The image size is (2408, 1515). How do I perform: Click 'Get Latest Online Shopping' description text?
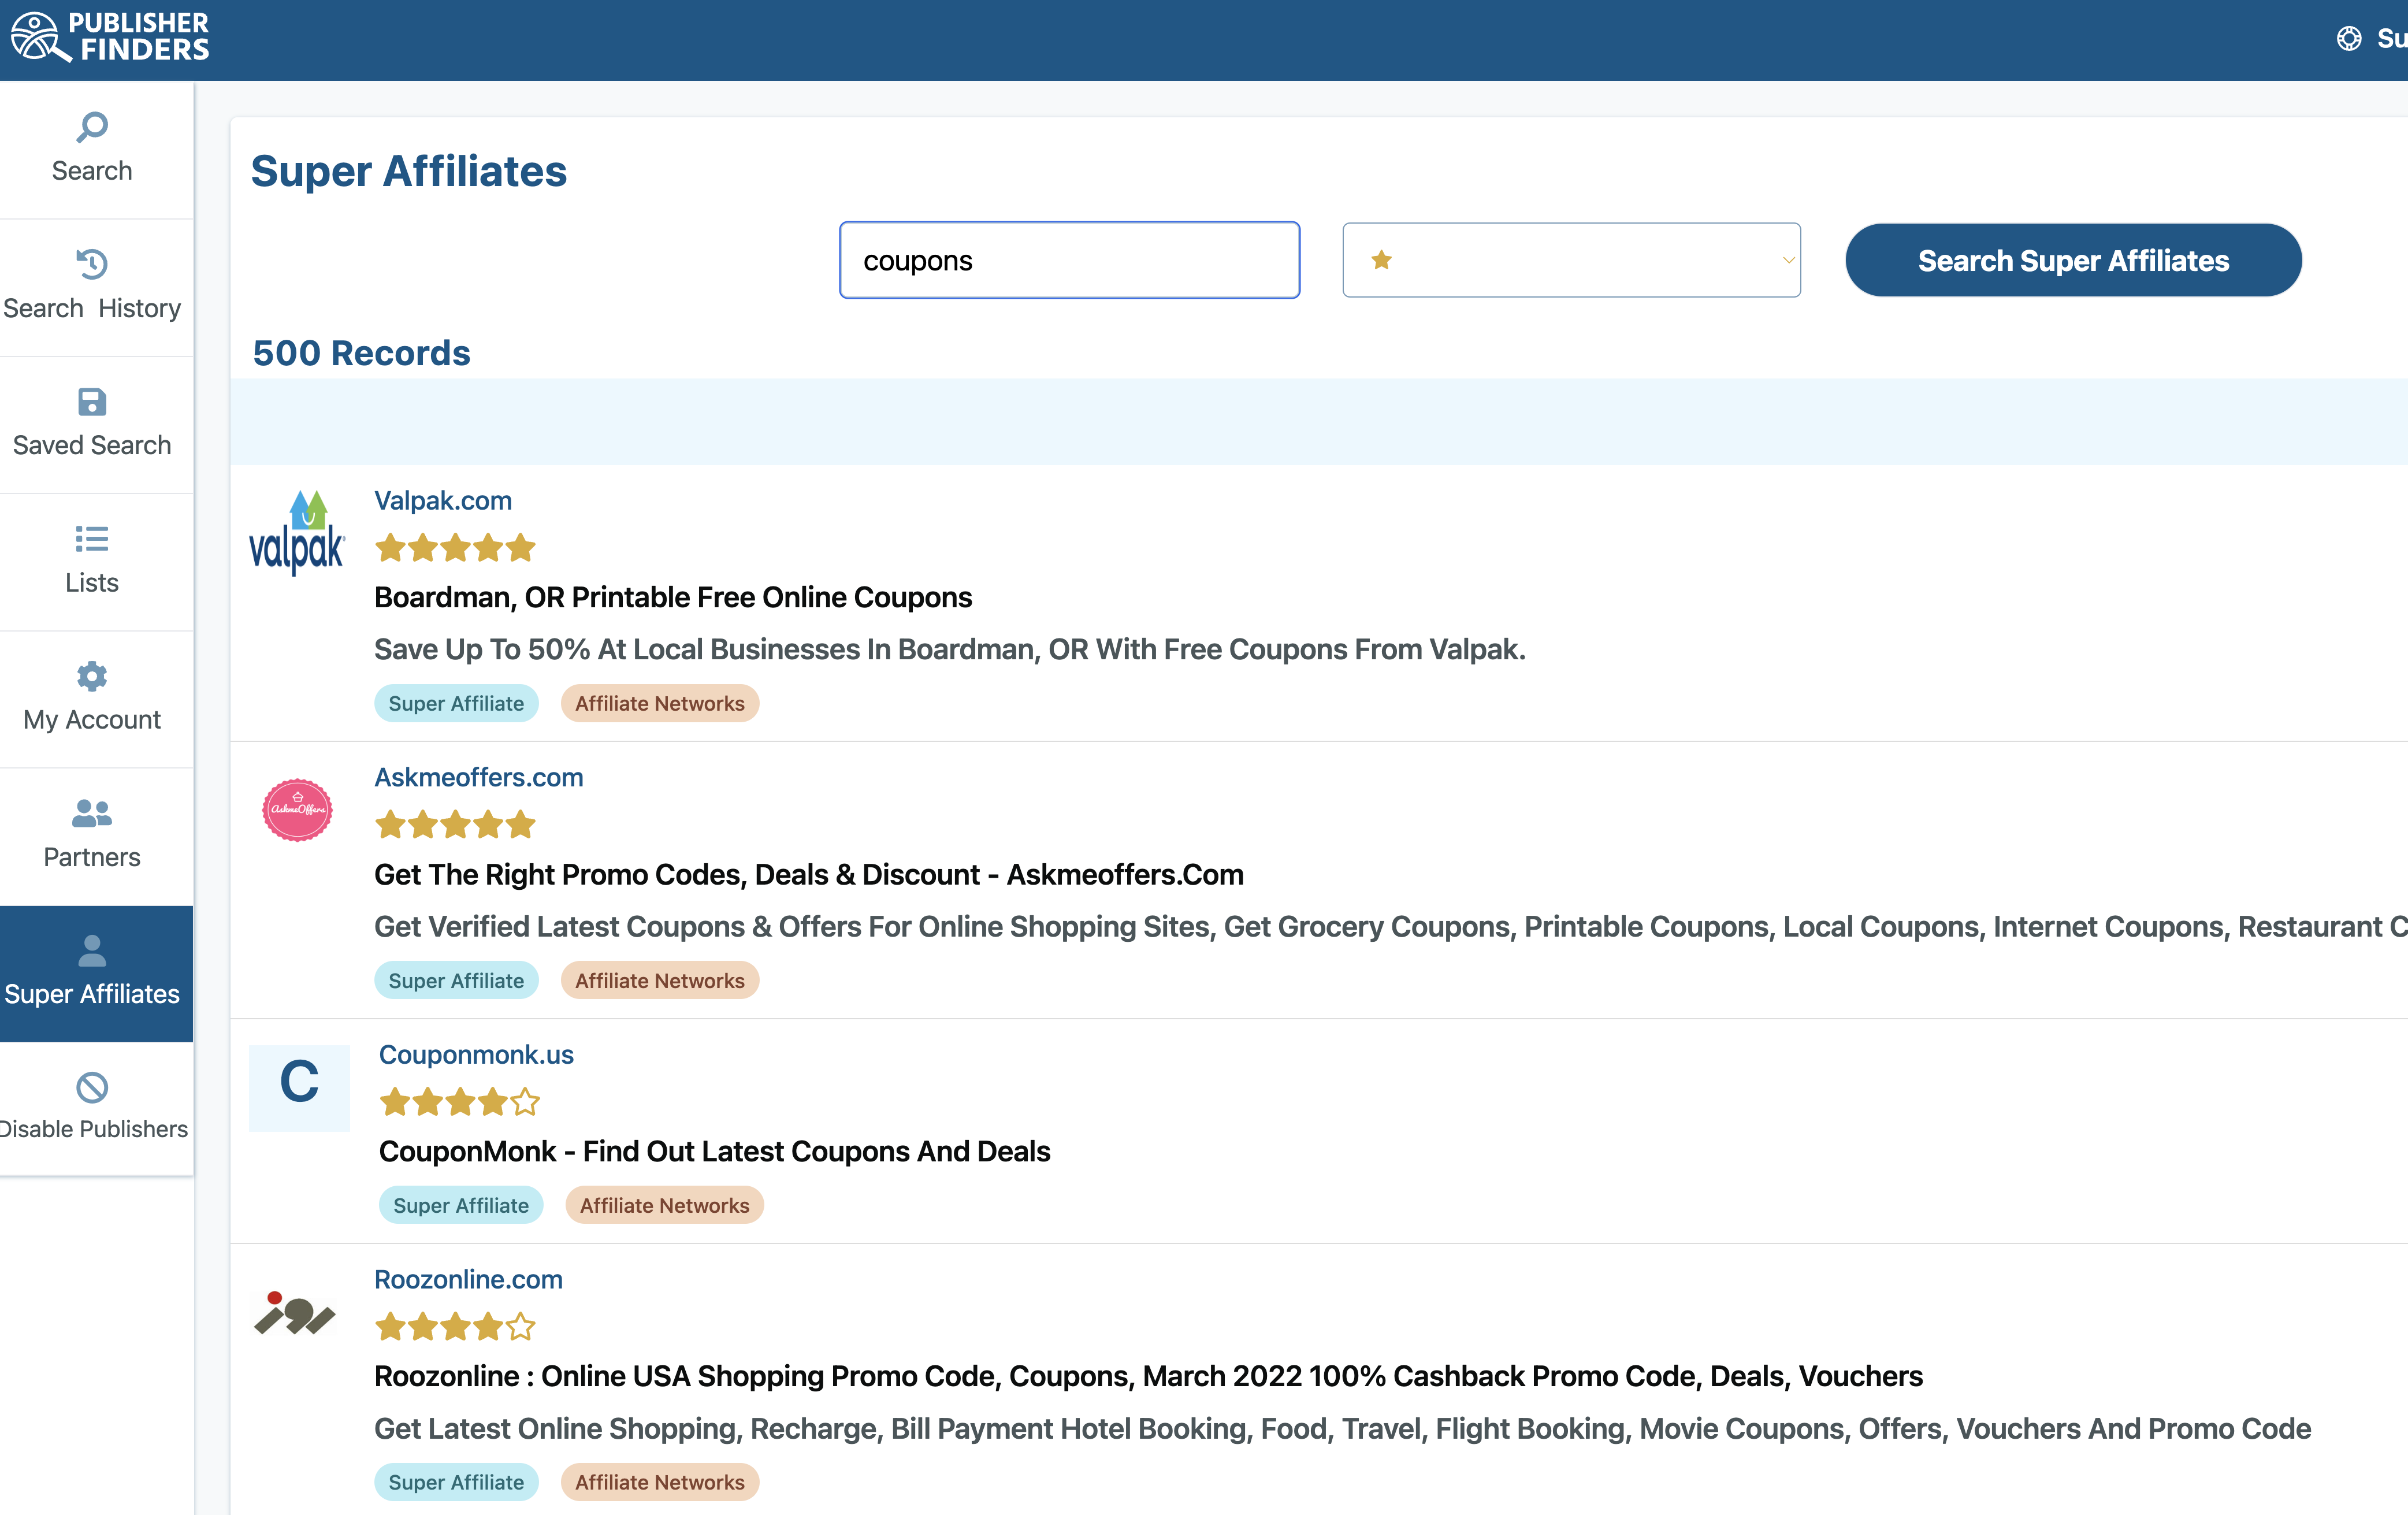(1343, 1429)
